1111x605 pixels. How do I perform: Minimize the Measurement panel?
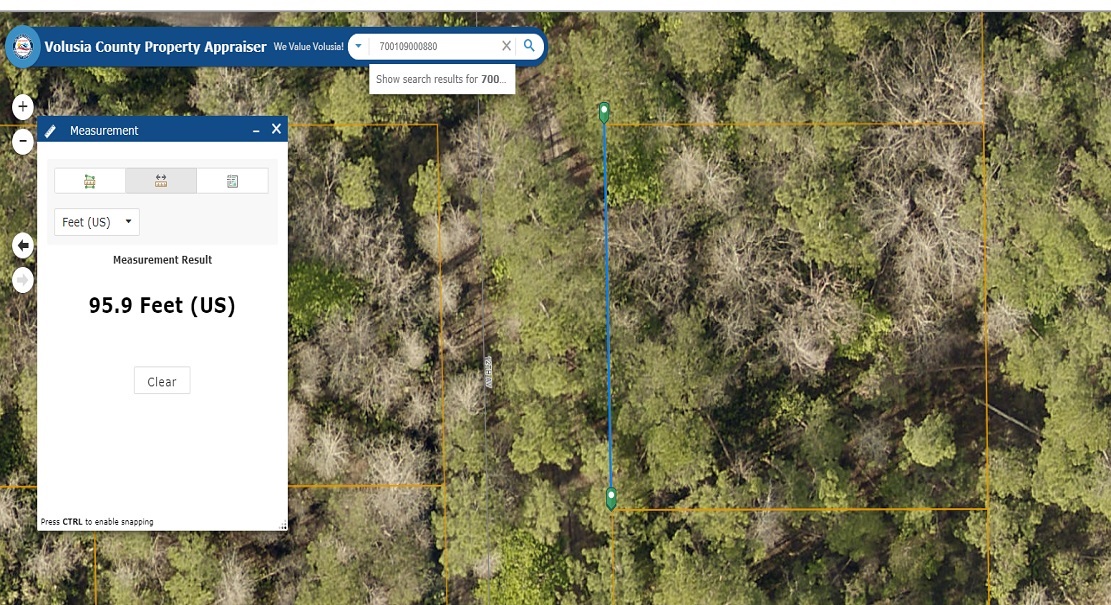click(x=256, y=130)
